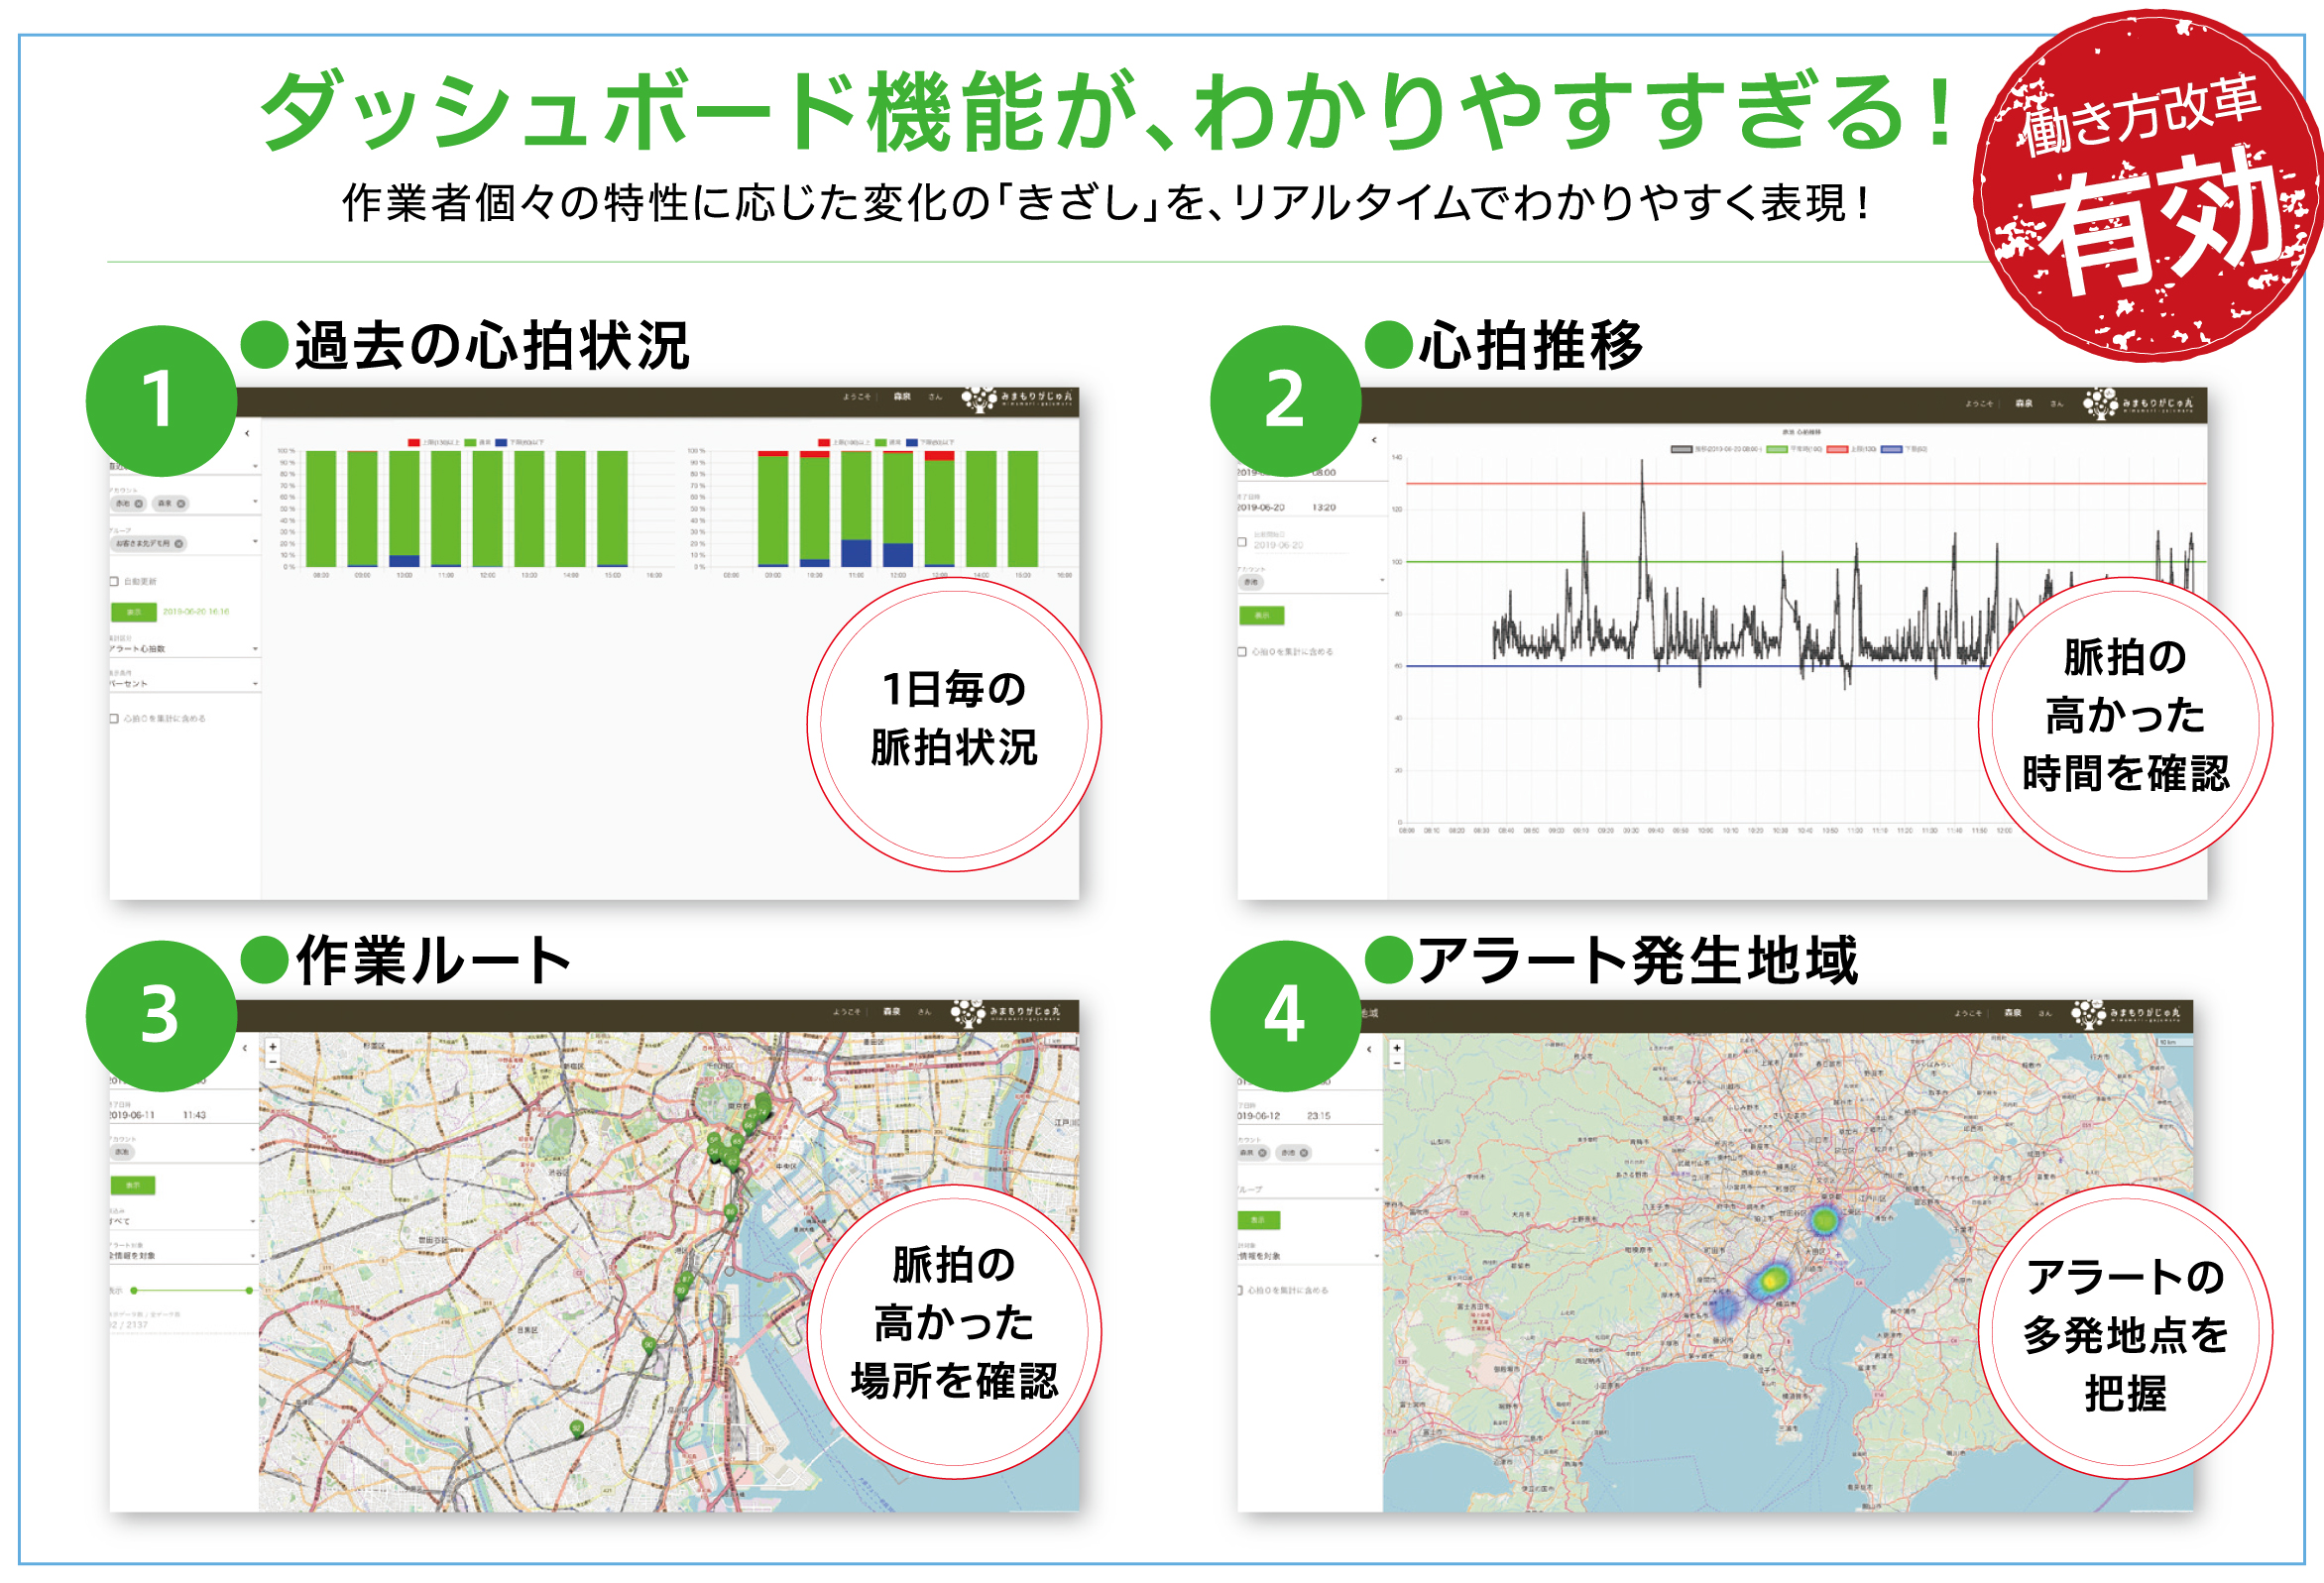Click the left handle of the 作業ルート range slider
The height and width of the screenshot is (1583, 2324).
pos(134,1291)
